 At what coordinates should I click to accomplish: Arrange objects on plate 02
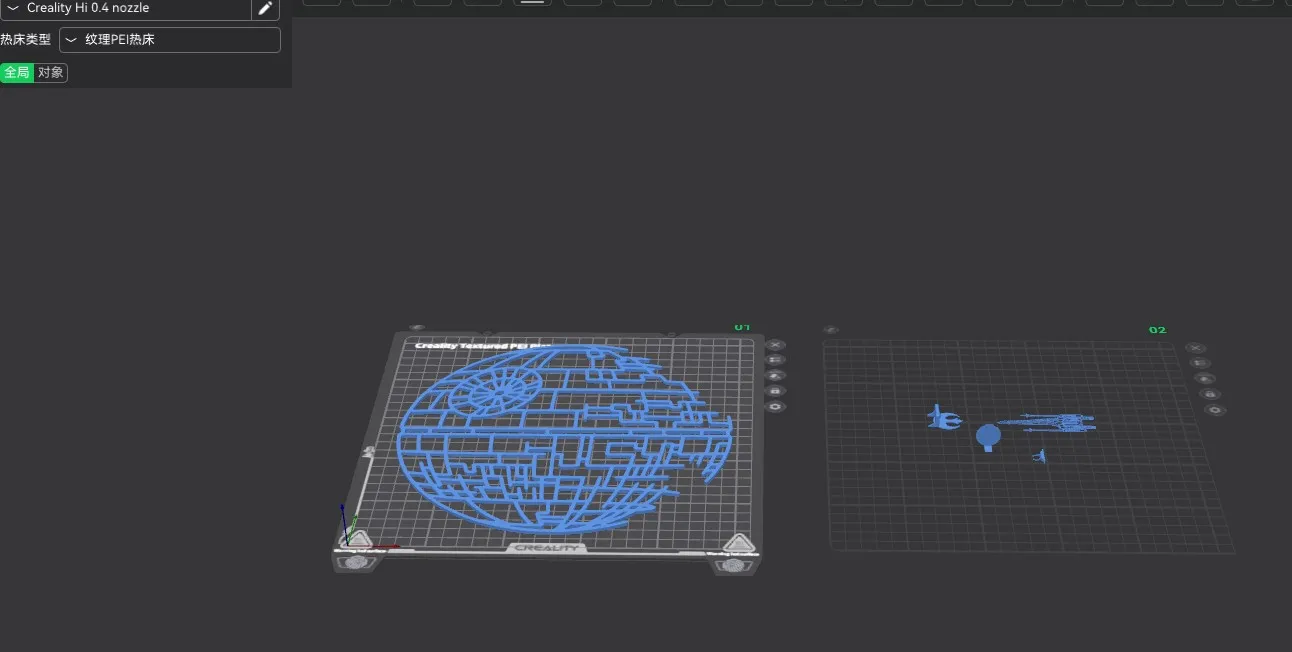pos(1200,363)
